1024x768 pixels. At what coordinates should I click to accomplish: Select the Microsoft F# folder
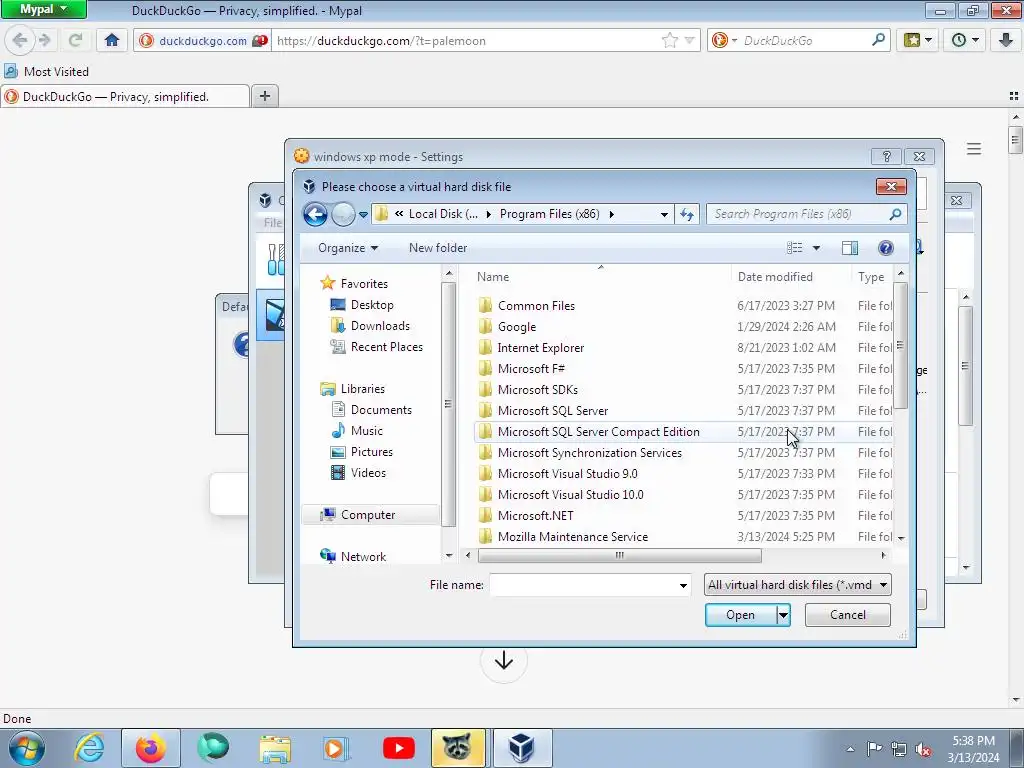[x=531, y=368]
